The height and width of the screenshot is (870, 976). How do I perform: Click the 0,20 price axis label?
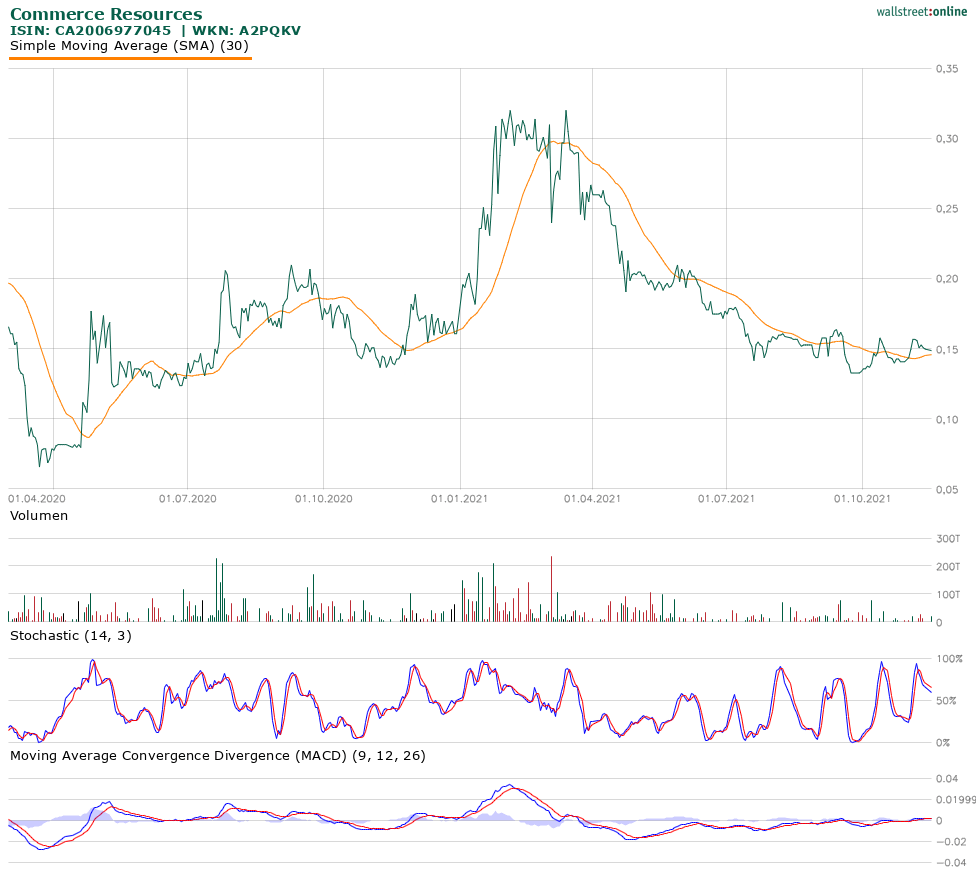click(x=947, y=279)
